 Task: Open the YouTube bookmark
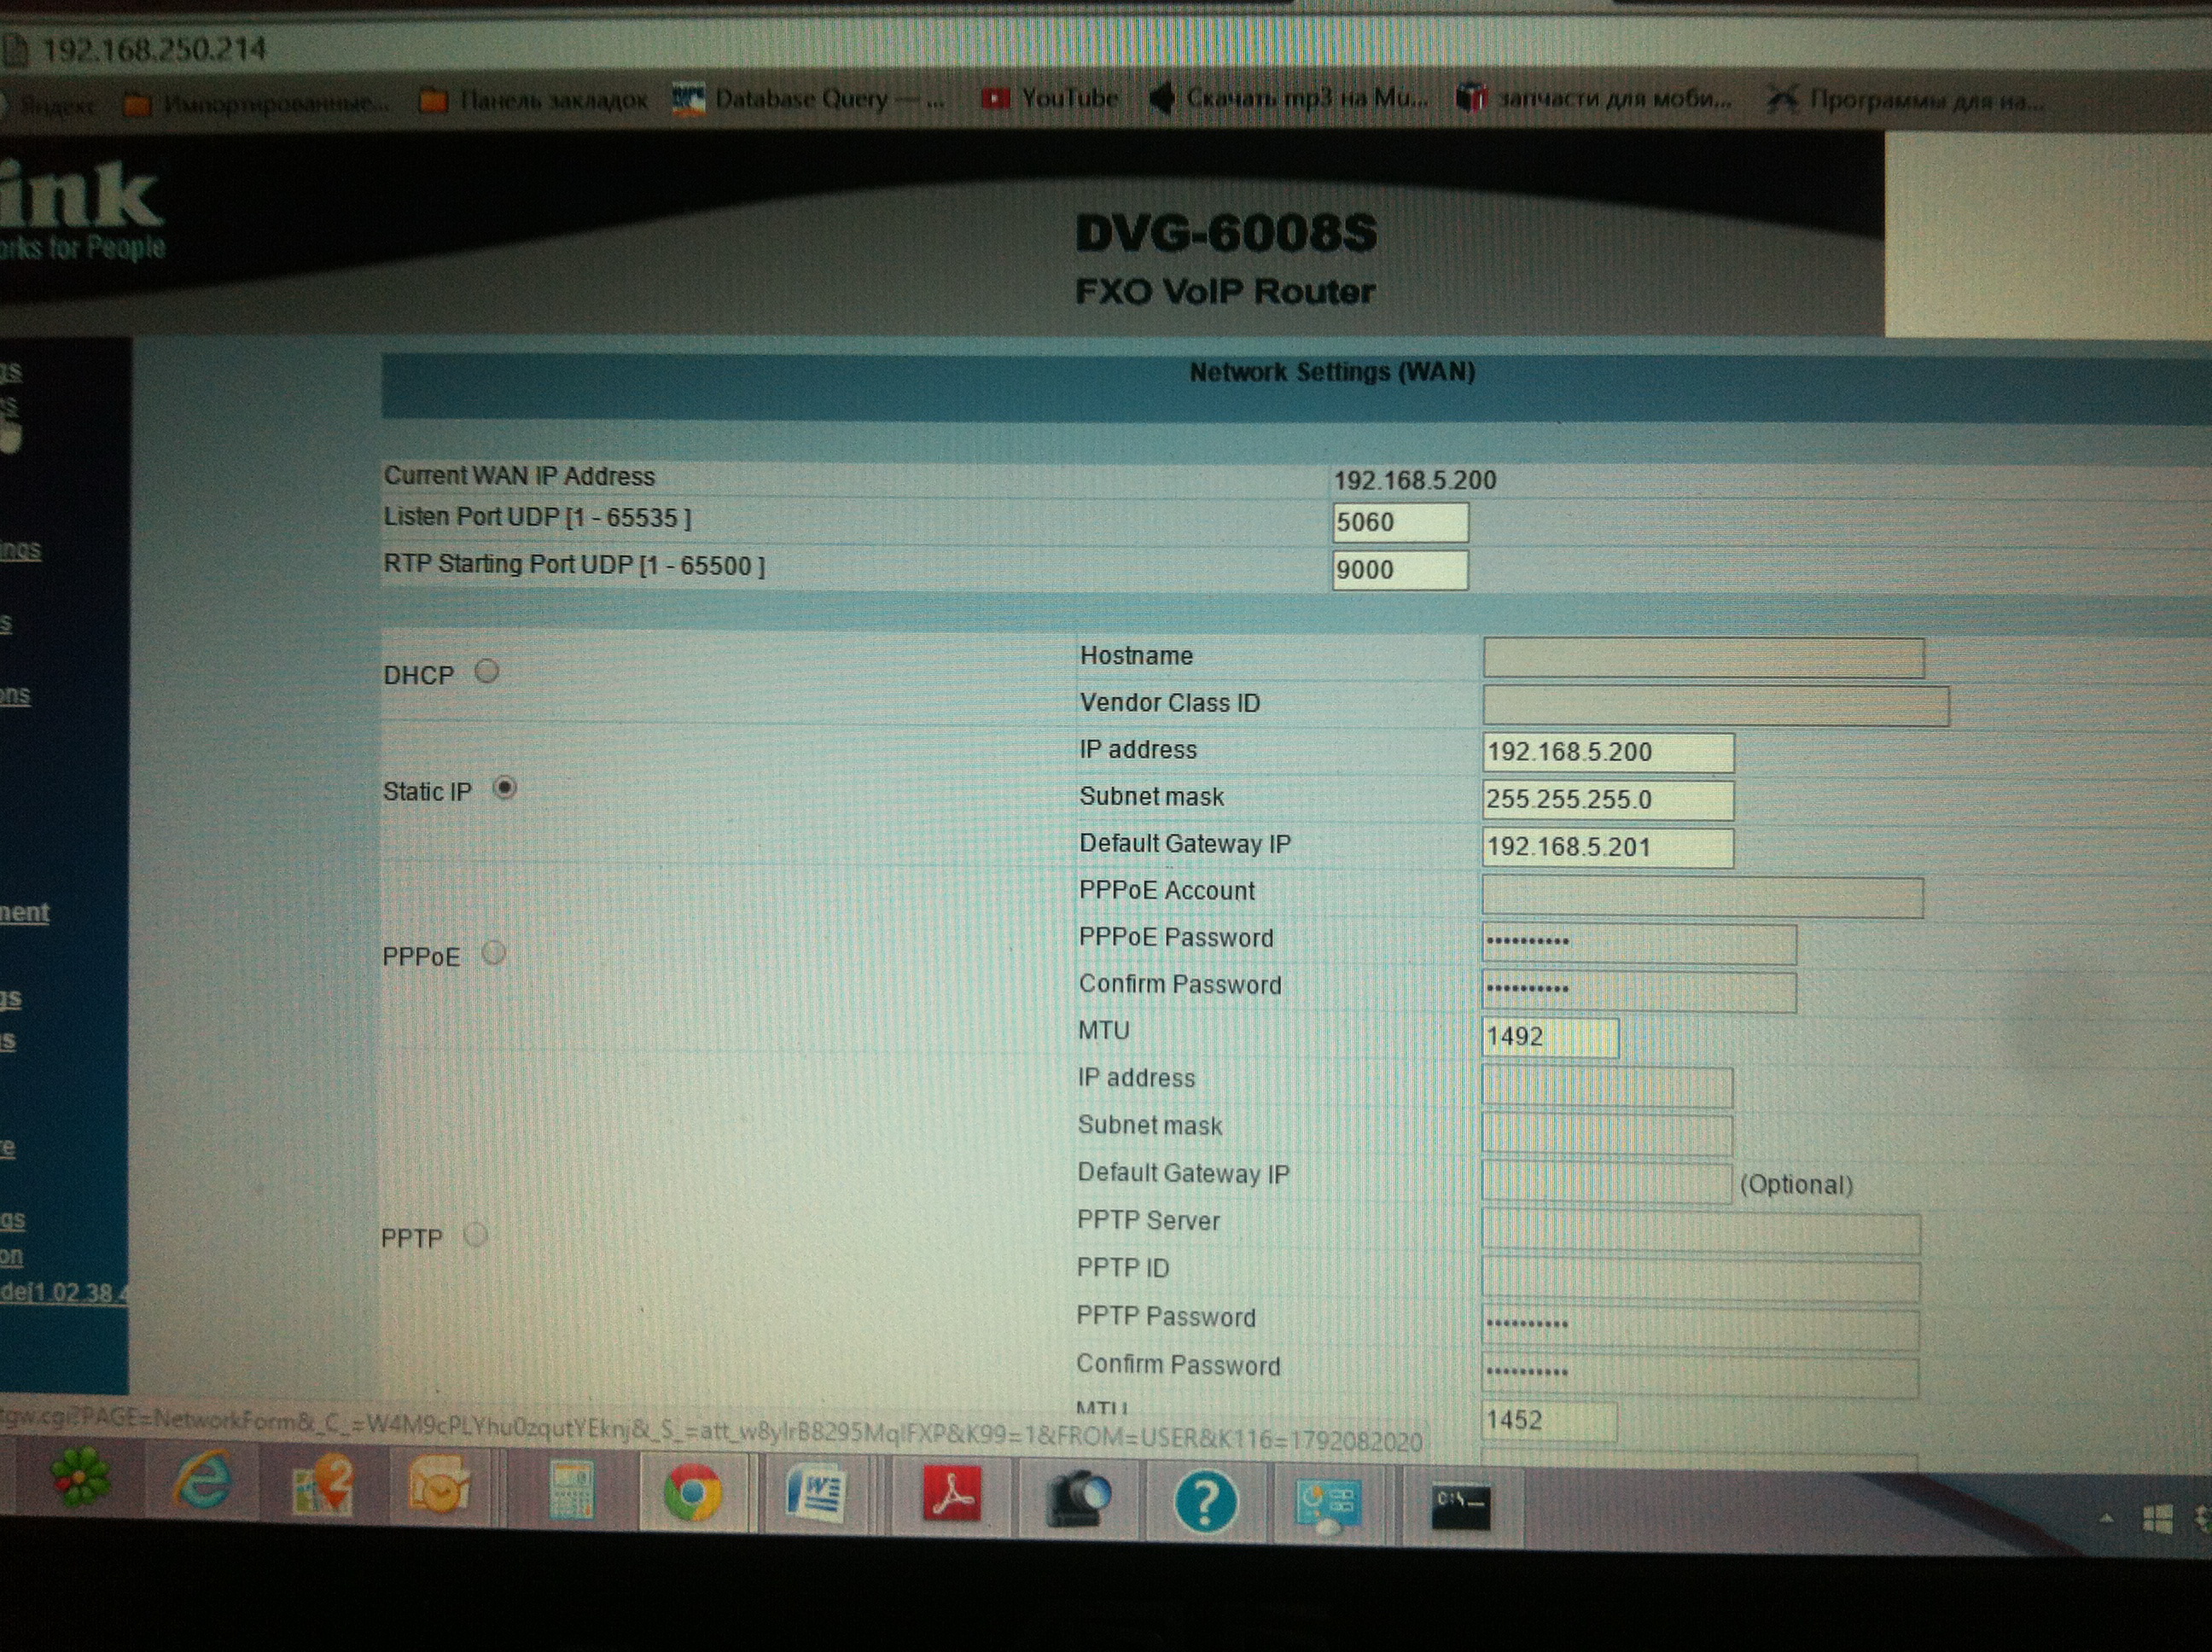(1050, 98)
